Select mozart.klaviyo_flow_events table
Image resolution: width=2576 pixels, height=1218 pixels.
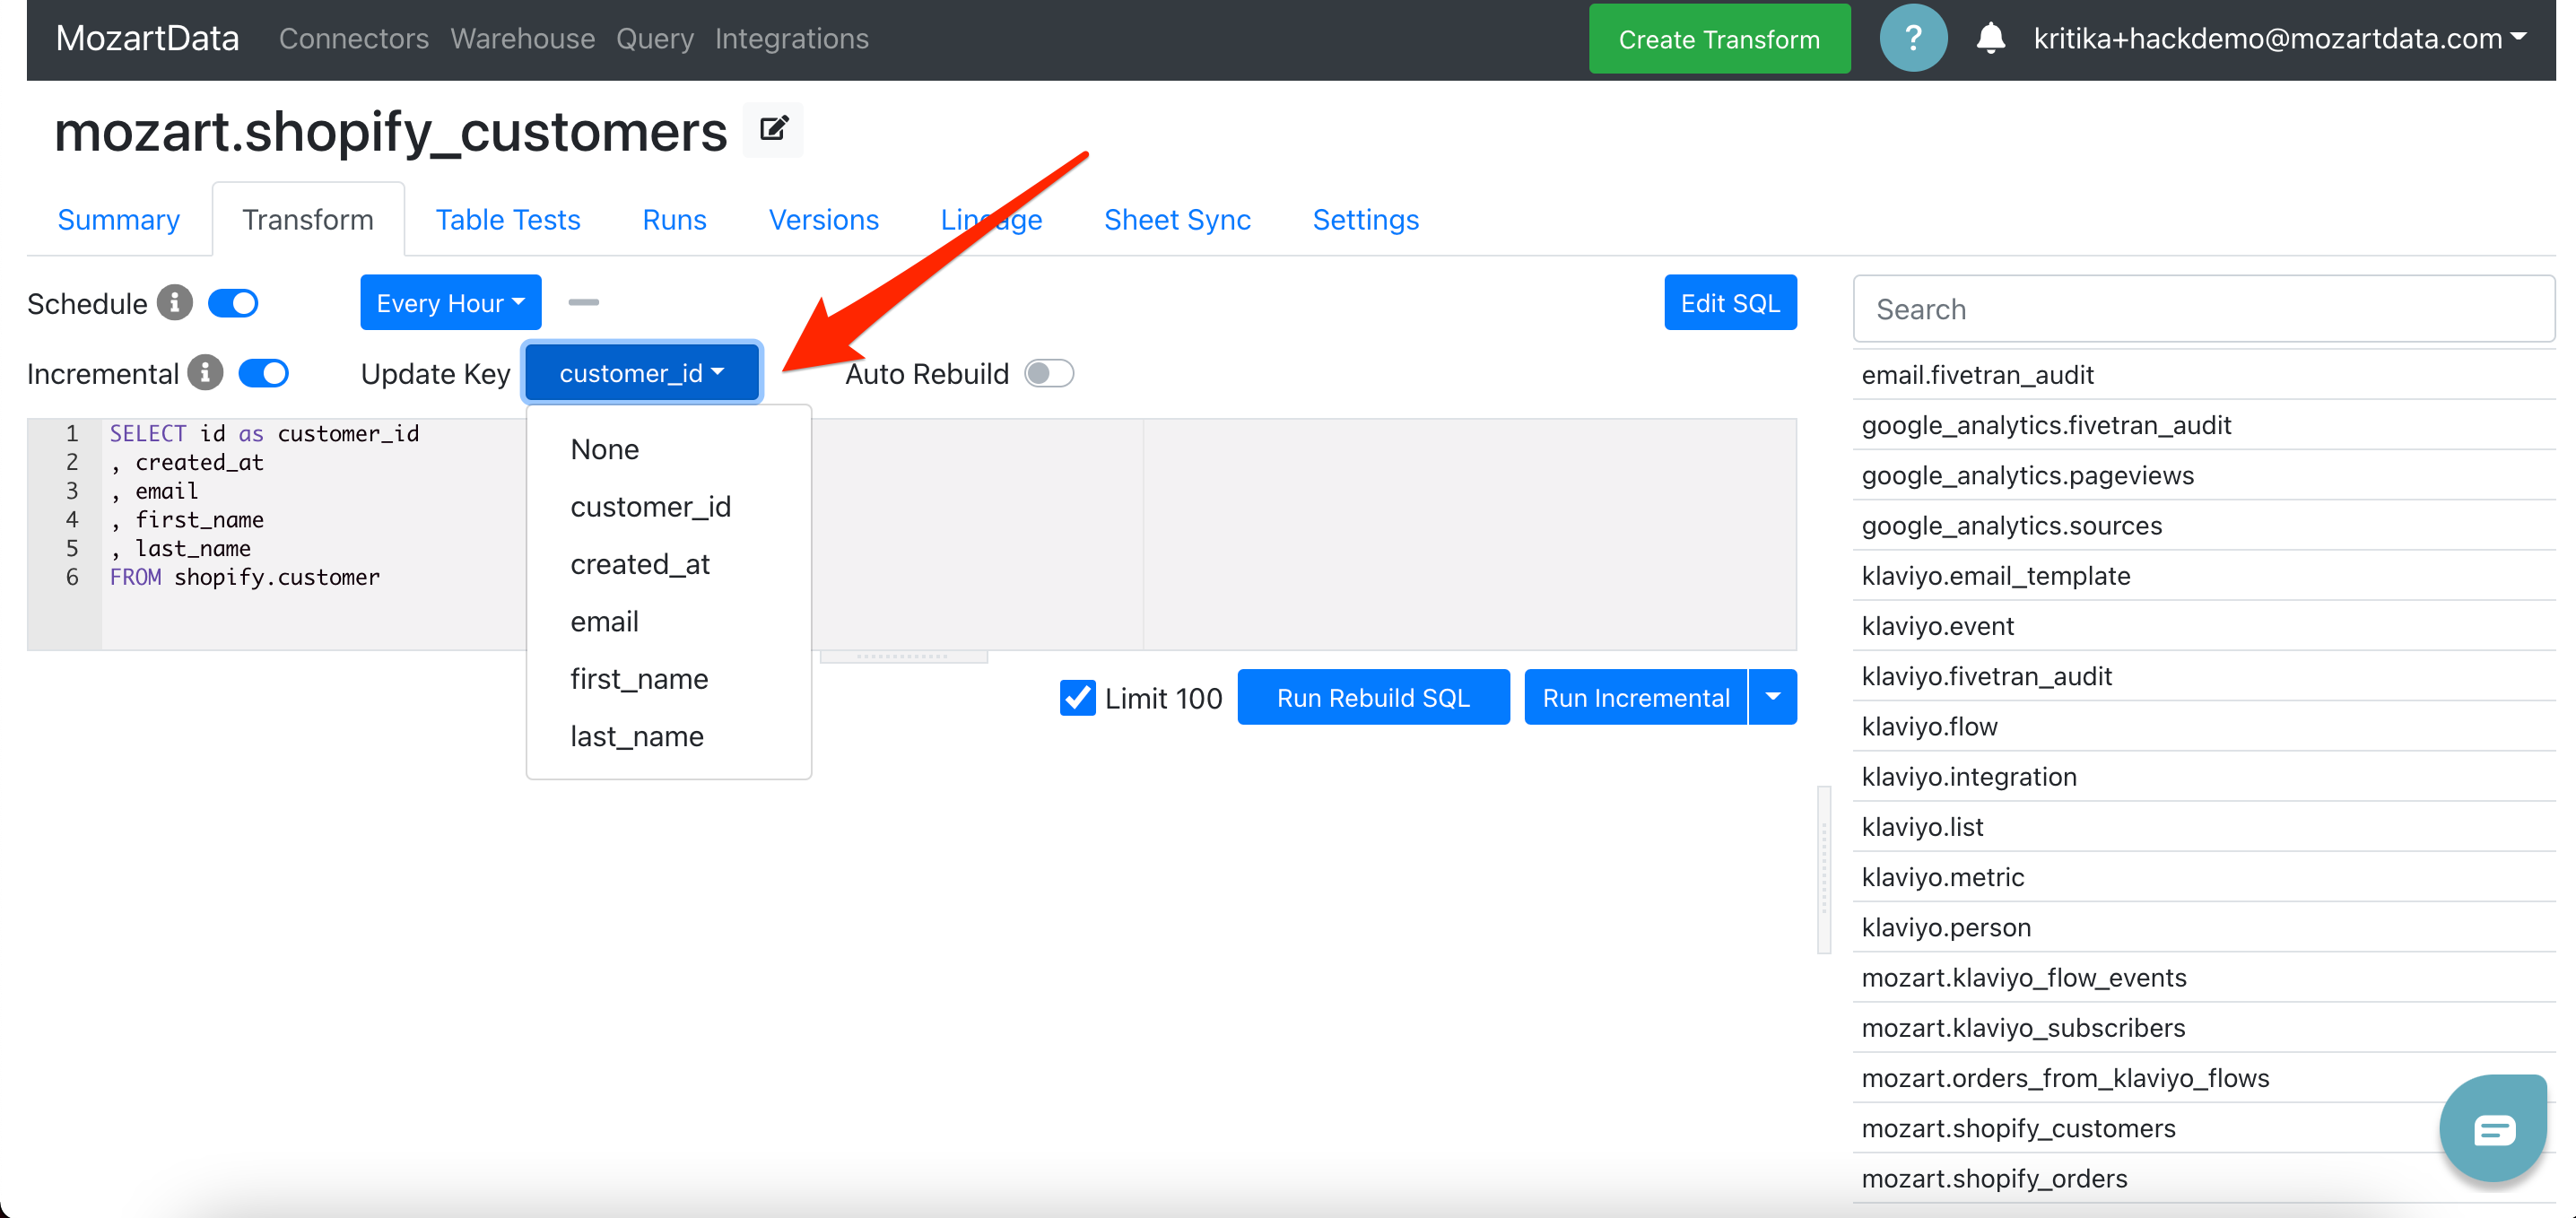pyautogui.click(x=2203, y=978)
